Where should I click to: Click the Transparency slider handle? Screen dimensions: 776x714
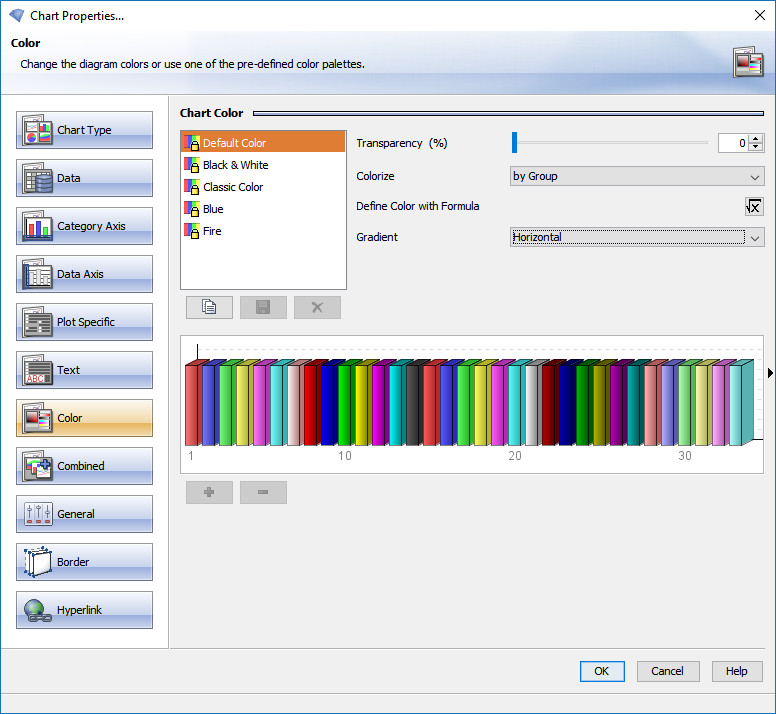click(514, 143)
